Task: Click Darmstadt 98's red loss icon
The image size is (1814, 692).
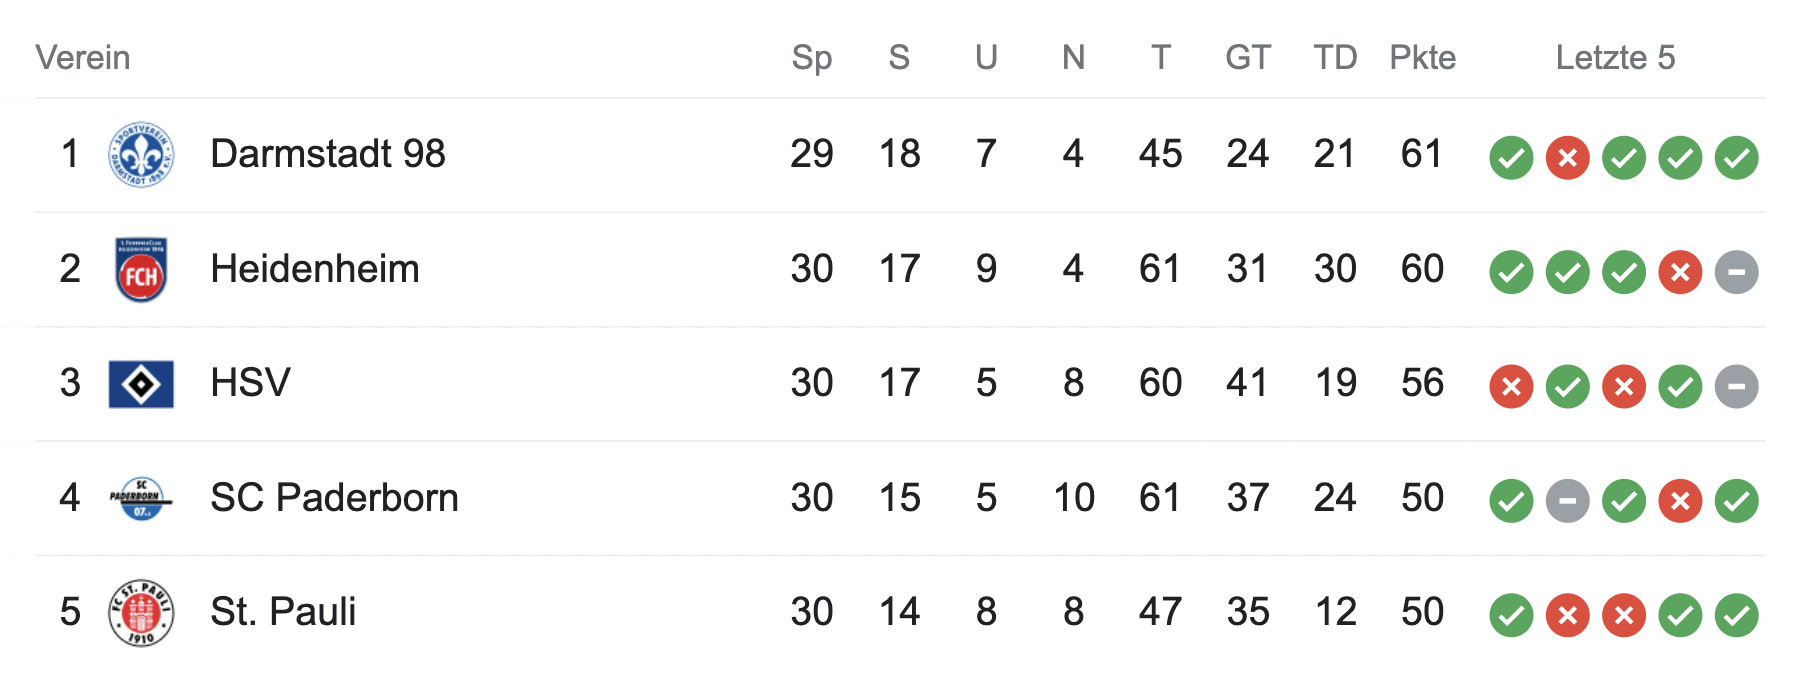Action: pyautogui.click(x=1567, y=158)
